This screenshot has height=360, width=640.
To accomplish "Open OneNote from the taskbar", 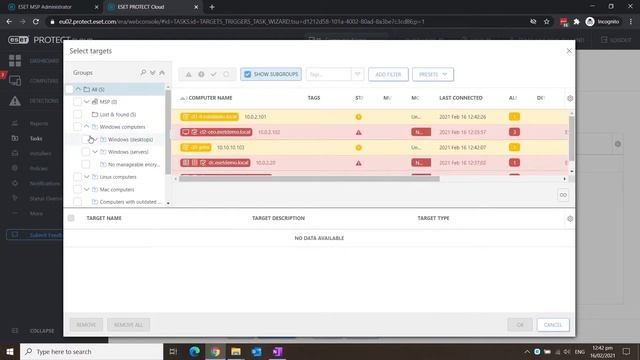I will [278, 351].
